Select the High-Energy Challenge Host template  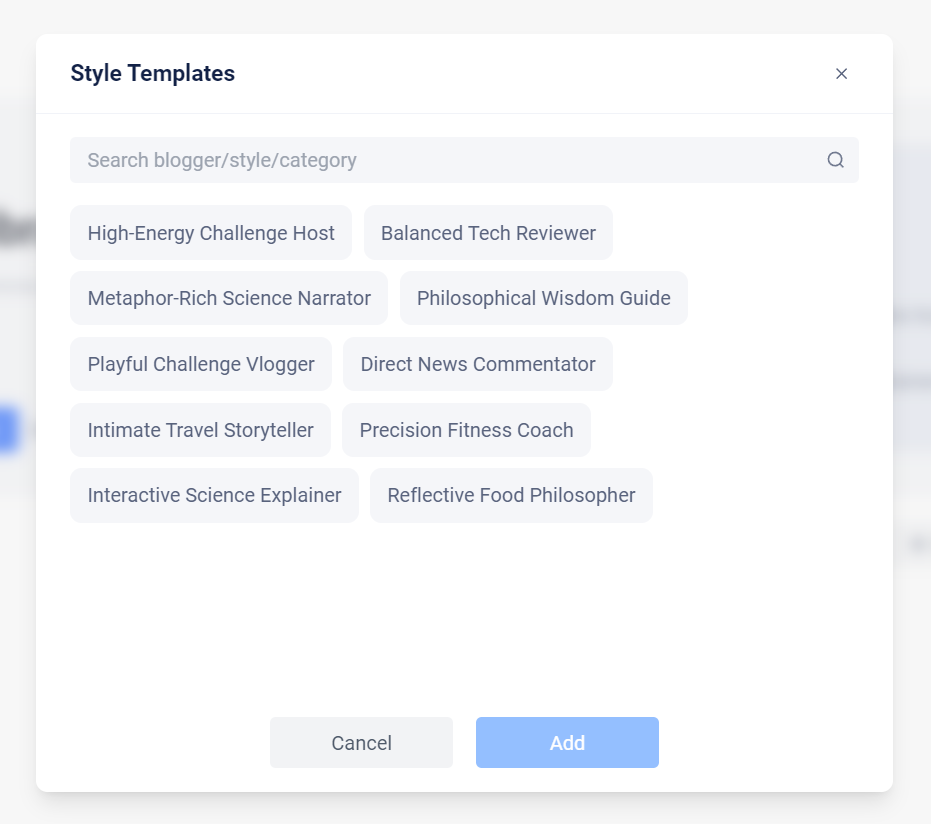(211, 232)
